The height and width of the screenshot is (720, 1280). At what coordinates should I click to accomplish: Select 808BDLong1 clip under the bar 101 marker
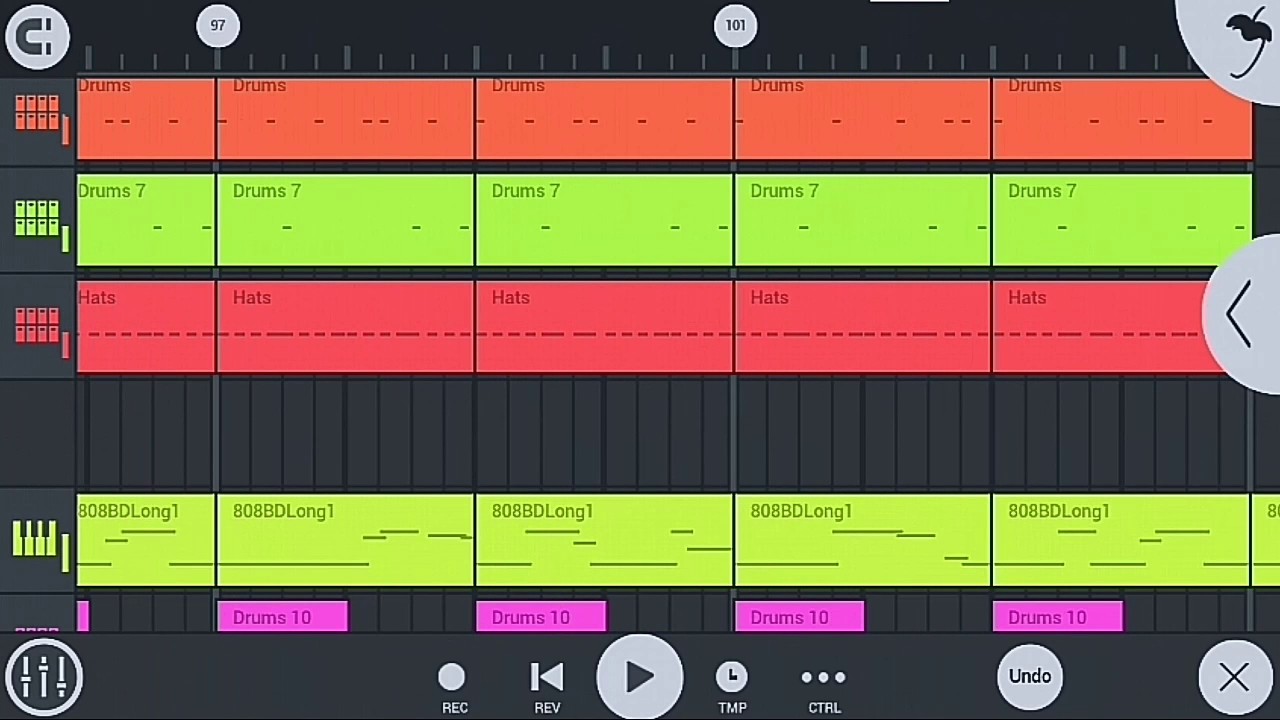tap(863, 540)
